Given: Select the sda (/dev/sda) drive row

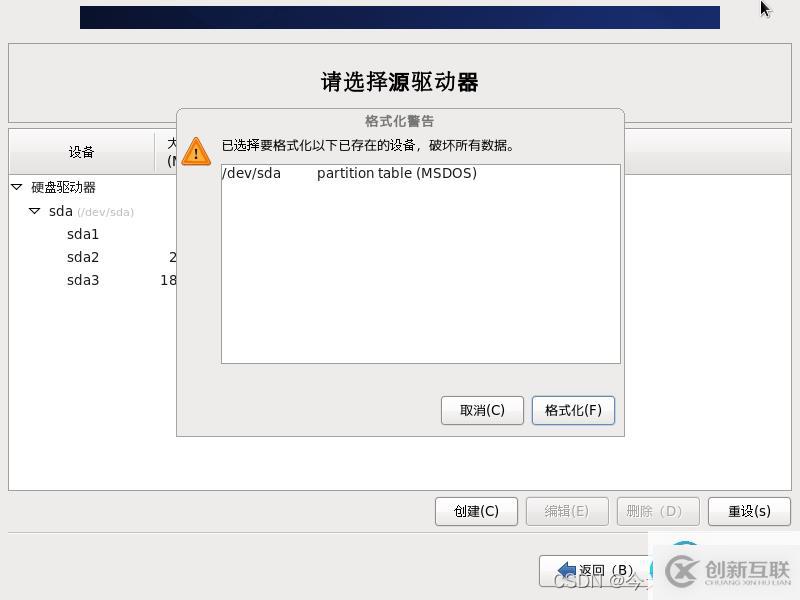Looking at the screenshot, I should point(93,211).
